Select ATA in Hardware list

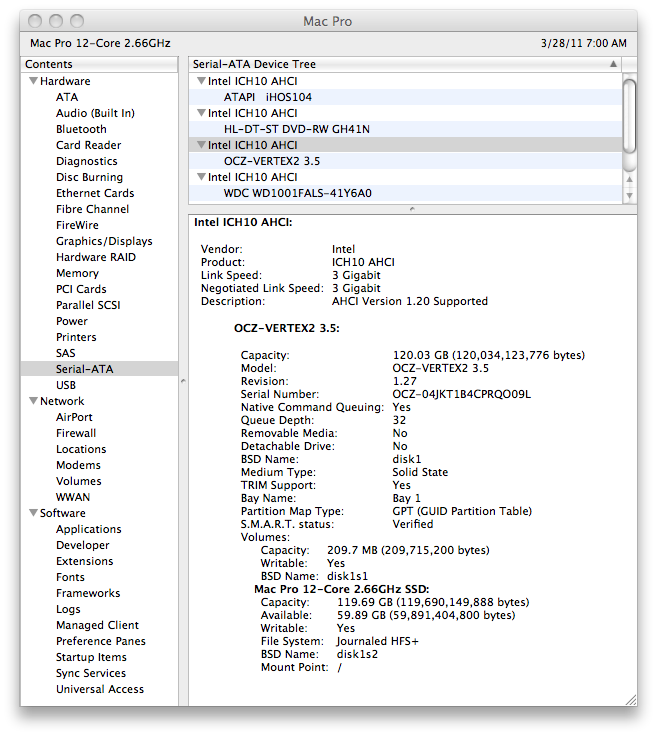[67, 97]
